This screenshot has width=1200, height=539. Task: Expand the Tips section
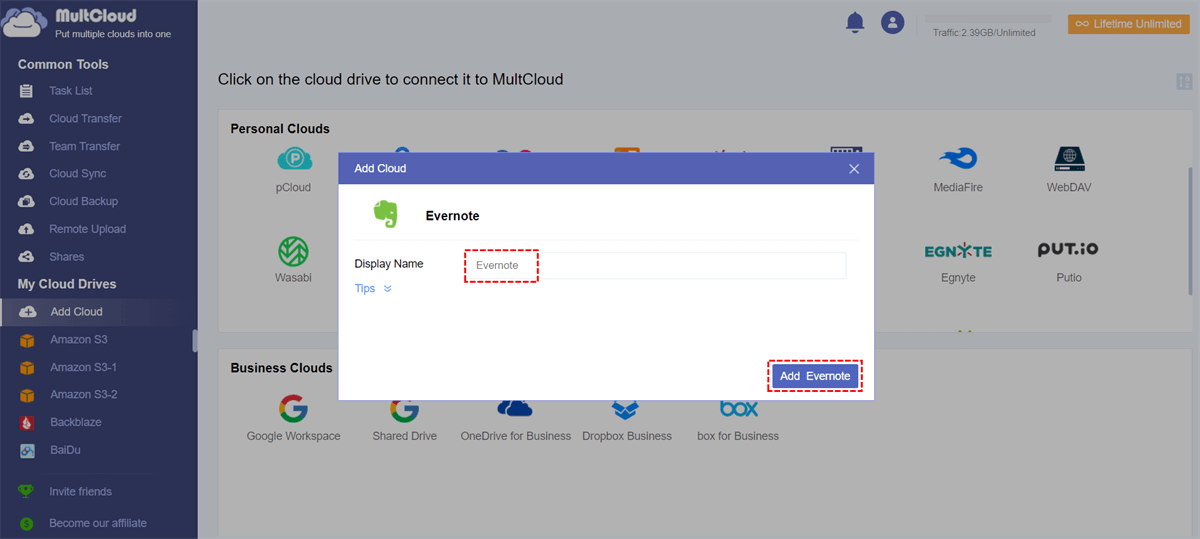(x=373, y=288)
